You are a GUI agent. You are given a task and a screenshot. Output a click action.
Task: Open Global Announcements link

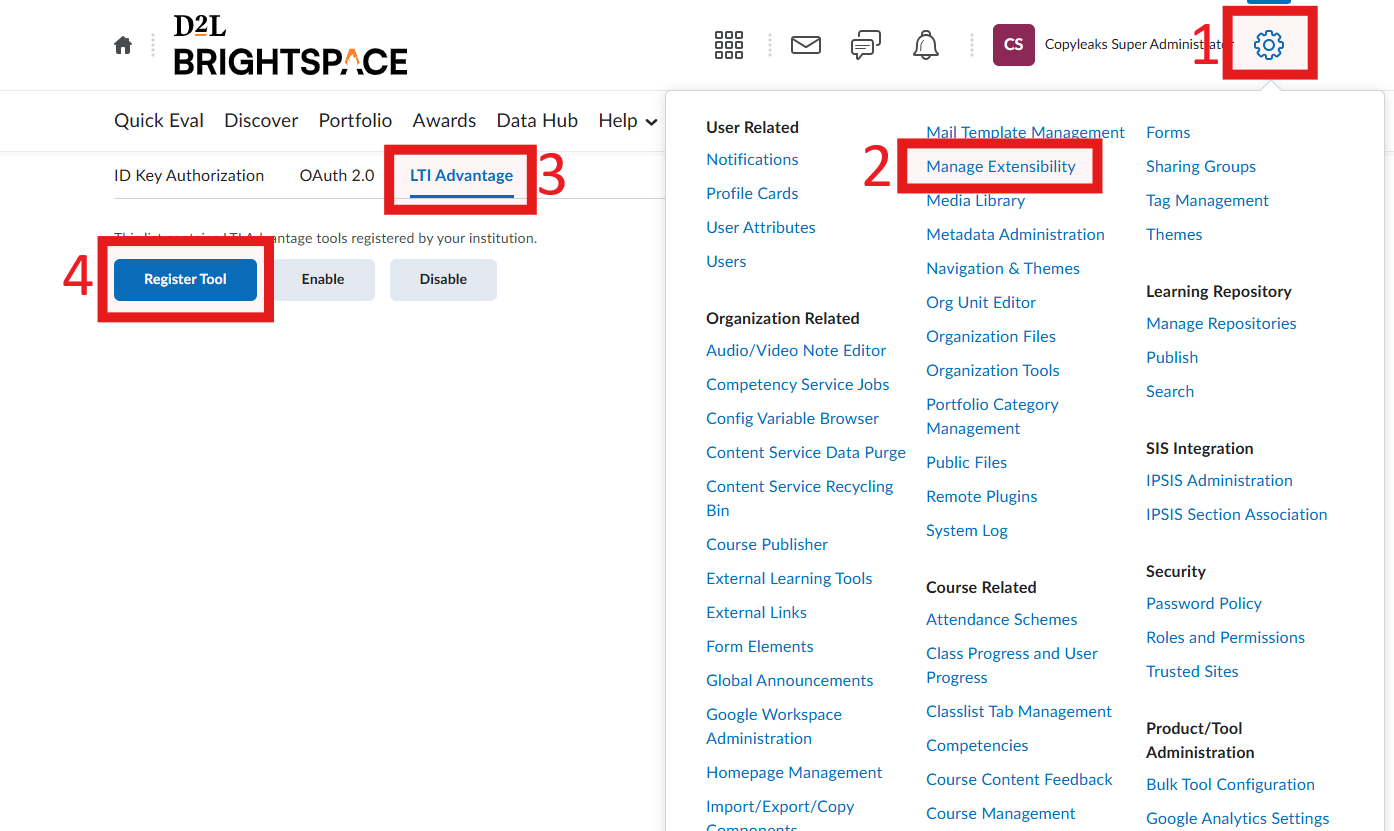(790, 681)
